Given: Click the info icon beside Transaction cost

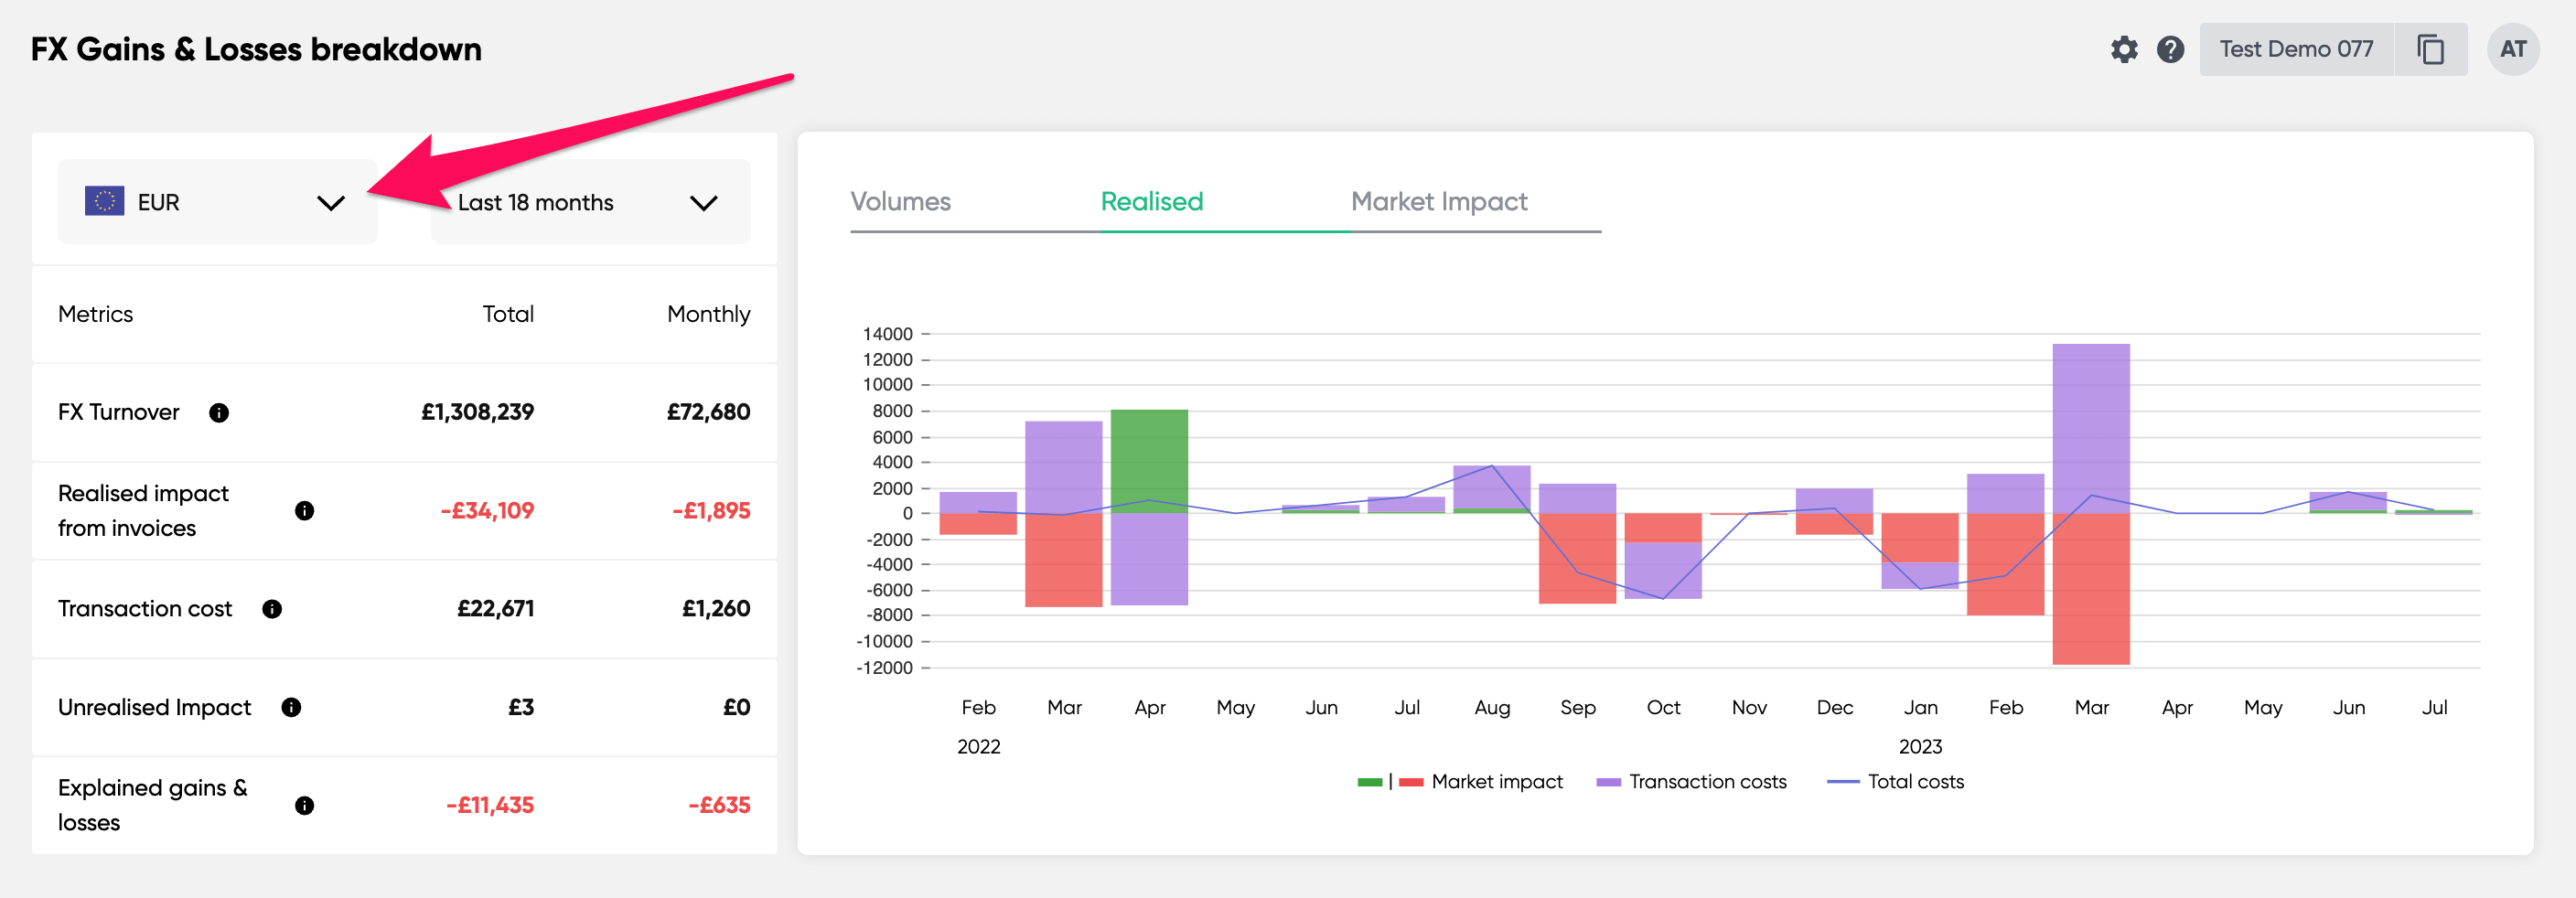Looking at the screenshot, I should tap(272, 608).
